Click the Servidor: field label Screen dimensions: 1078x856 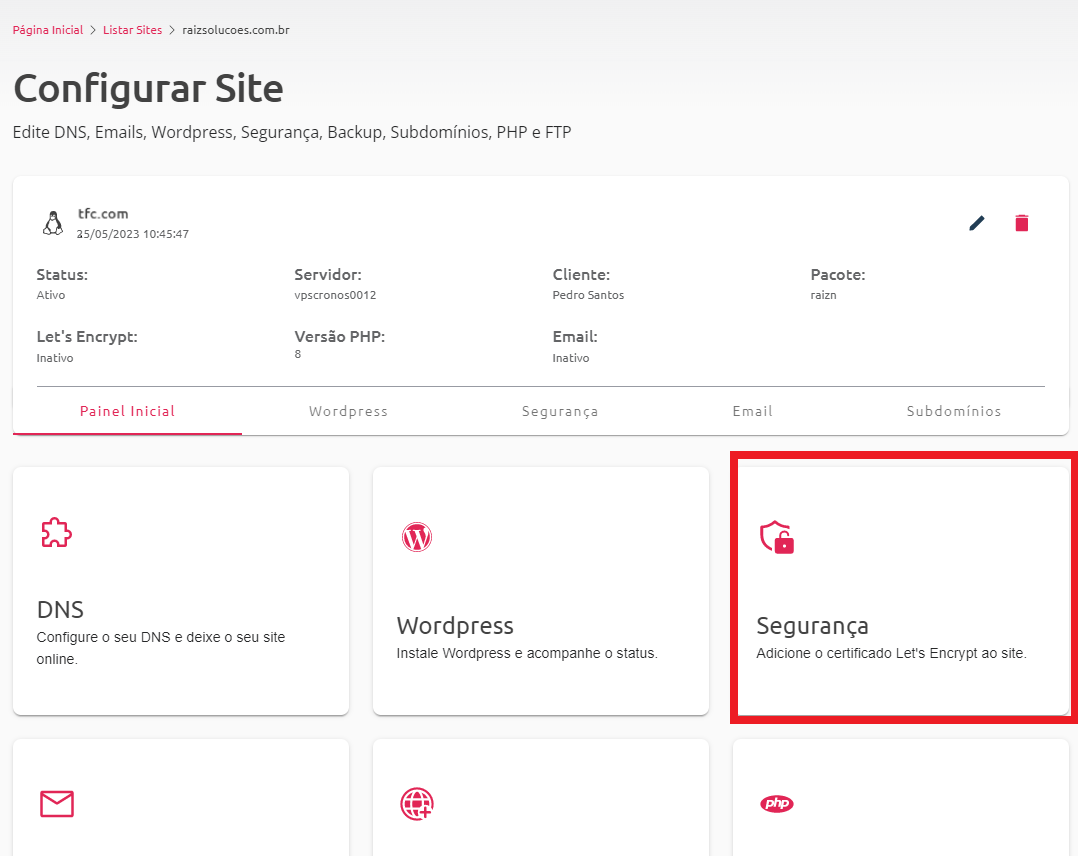[328, 275]
